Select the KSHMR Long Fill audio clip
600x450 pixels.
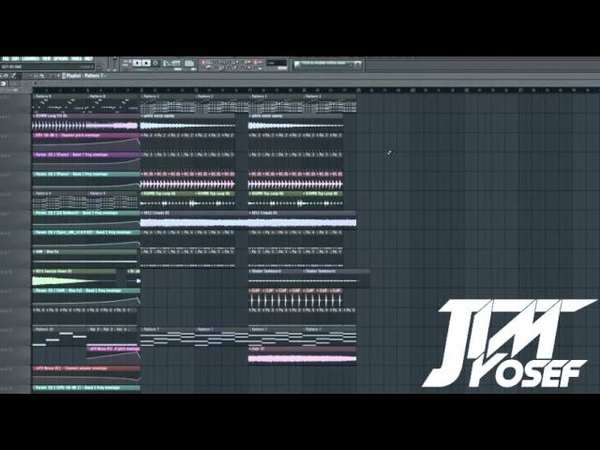coord(85,122)
